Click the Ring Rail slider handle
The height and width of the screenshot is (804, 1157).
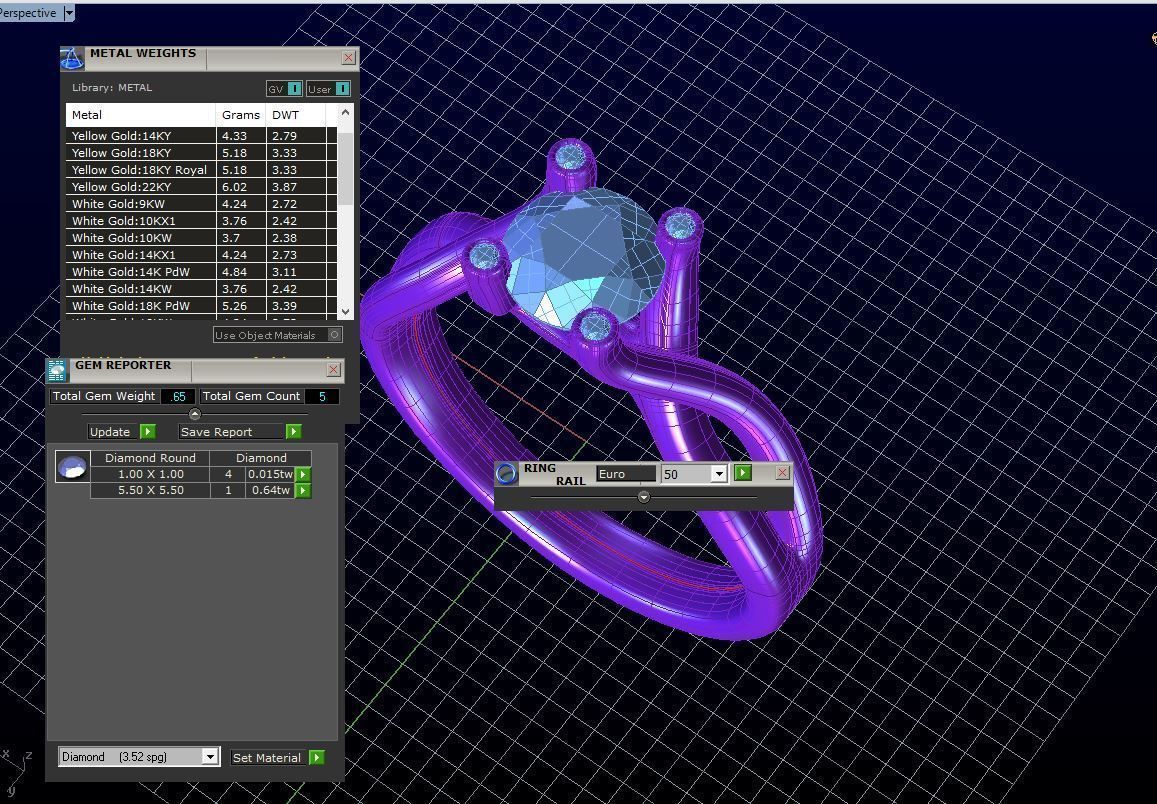click(643, 497)
